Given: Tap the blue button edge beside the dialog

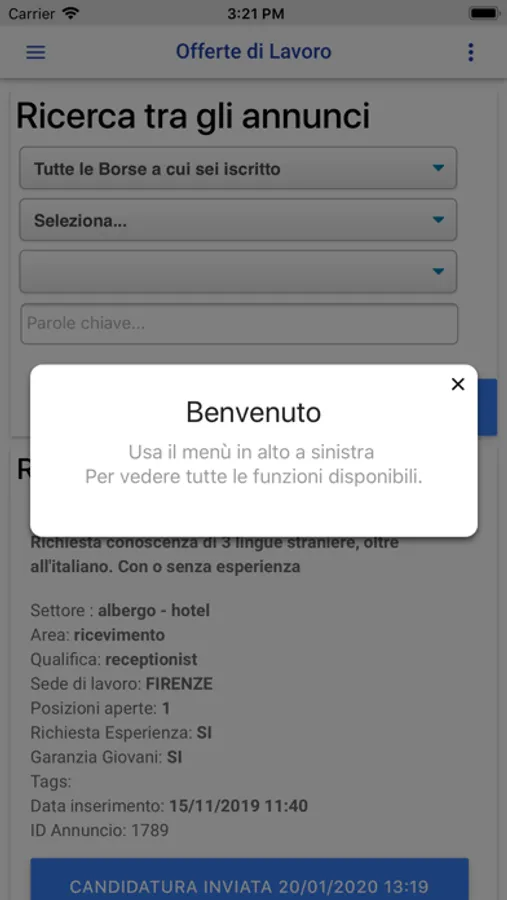Looking at the screenshot, I should coord(487,407).
